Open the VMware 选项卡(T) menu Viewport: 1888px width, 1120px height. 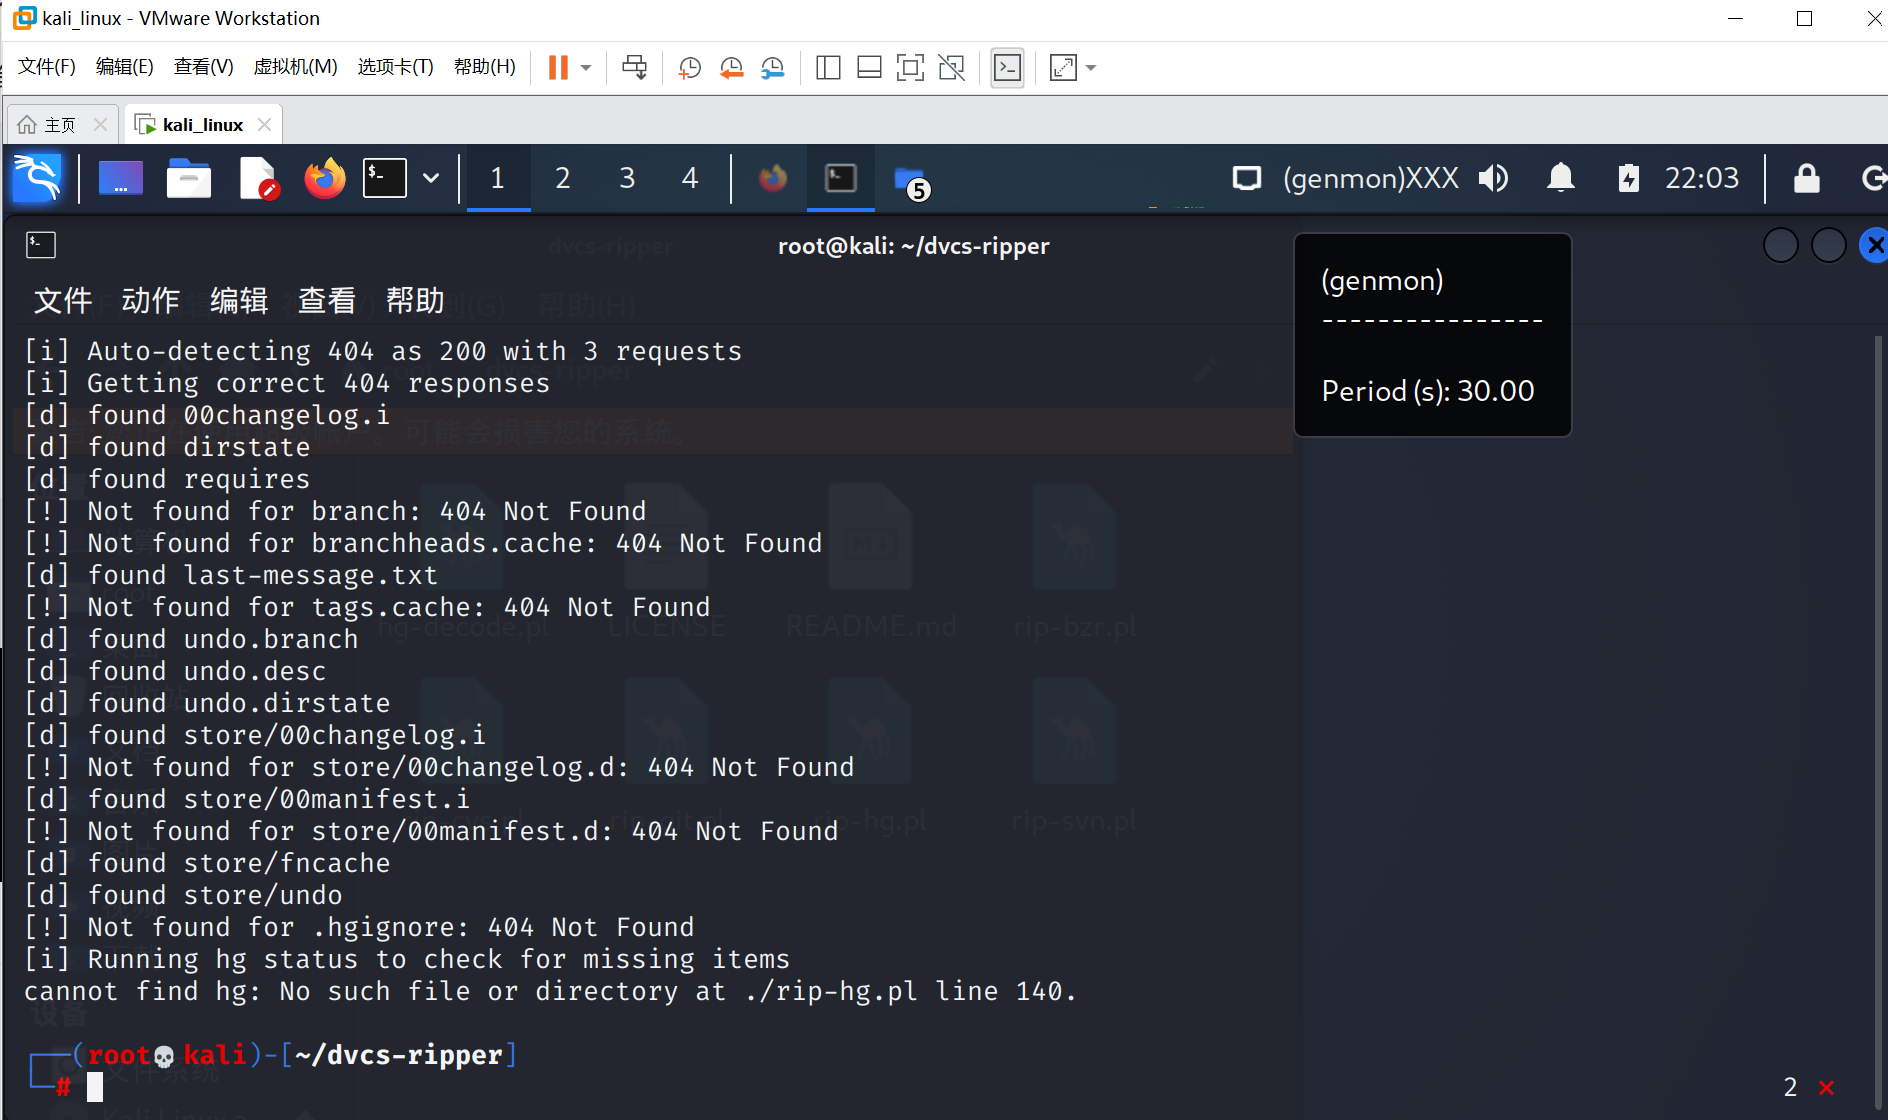(396, 67)
